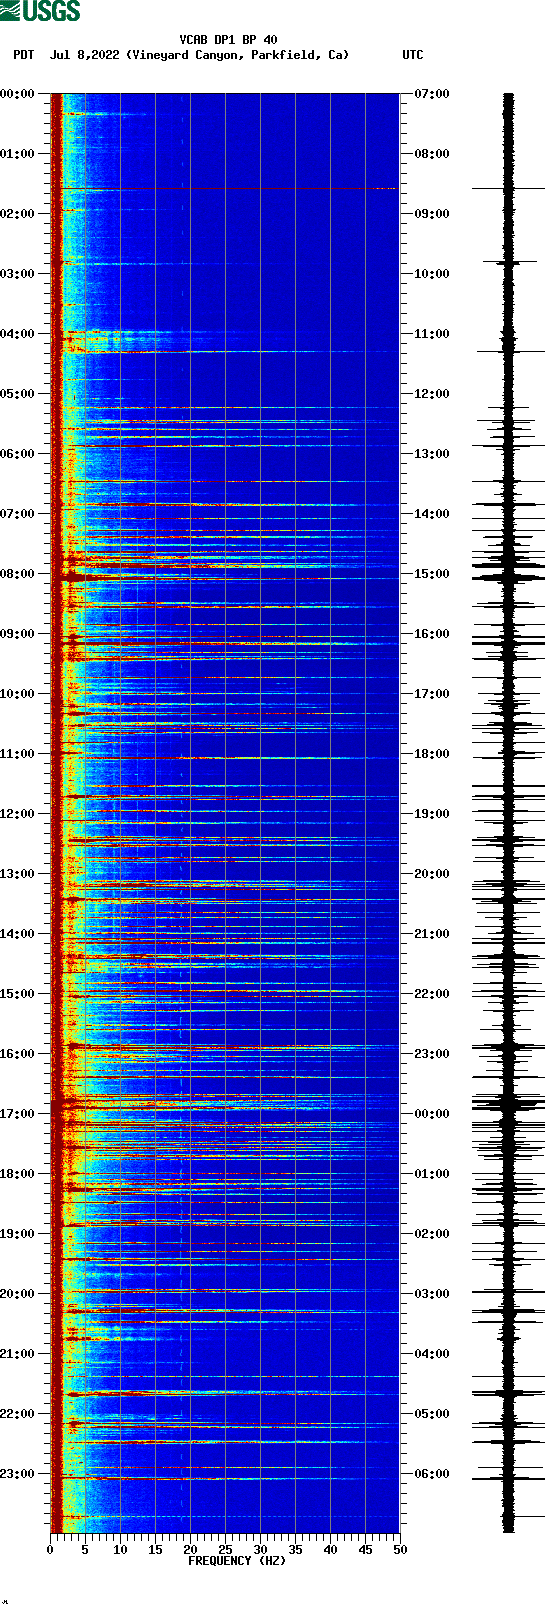Click the 11:00 label on UTC axis

pos(432,334)
